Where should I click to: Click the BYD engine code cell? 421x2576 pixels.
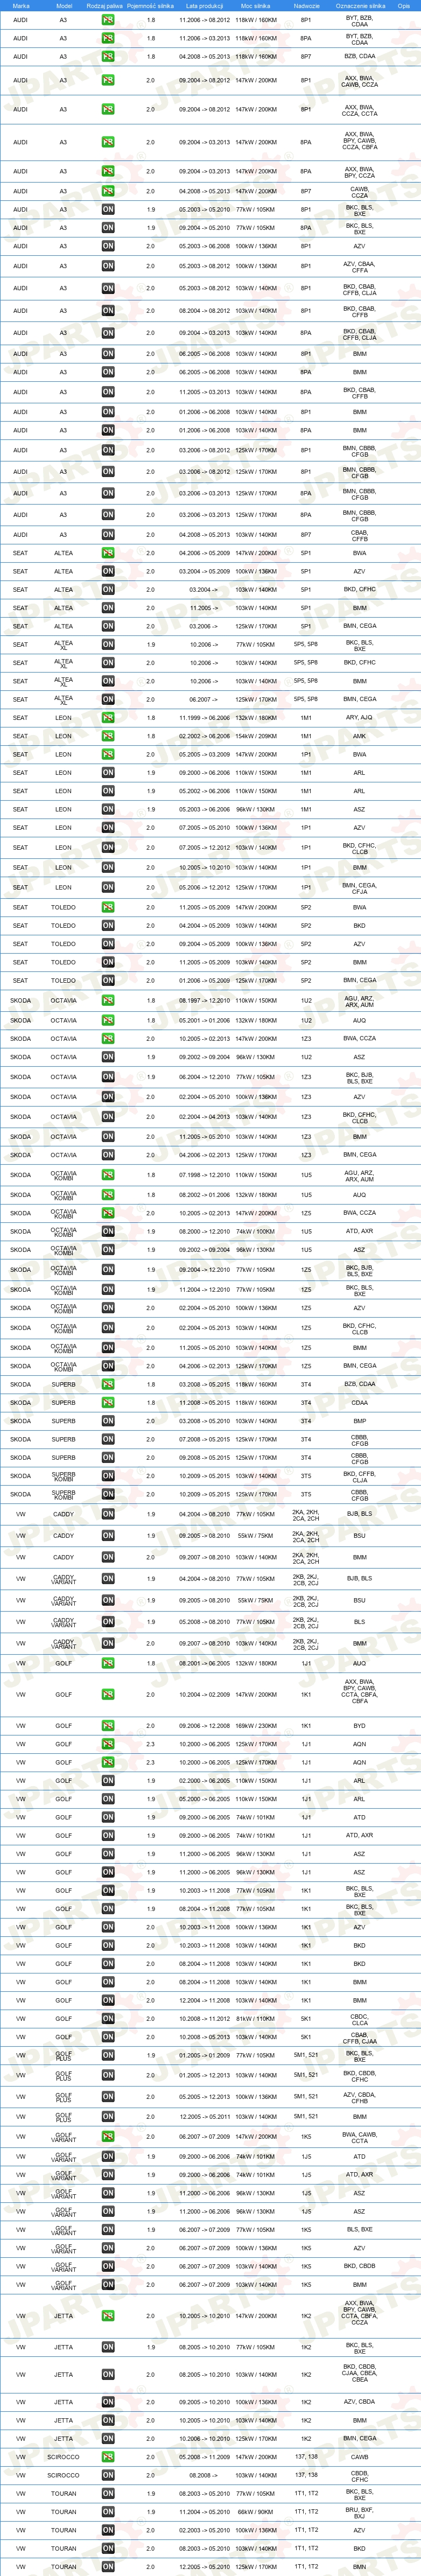(x=359, y=1726)
